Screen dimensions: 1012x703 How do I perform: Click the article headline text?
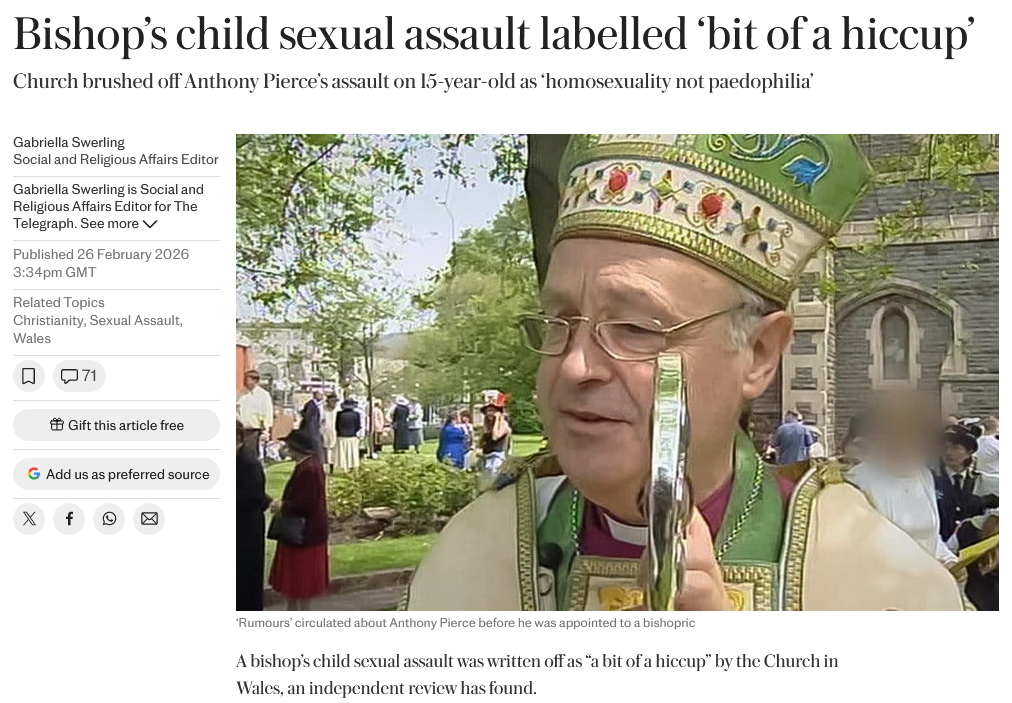[494, 34]
